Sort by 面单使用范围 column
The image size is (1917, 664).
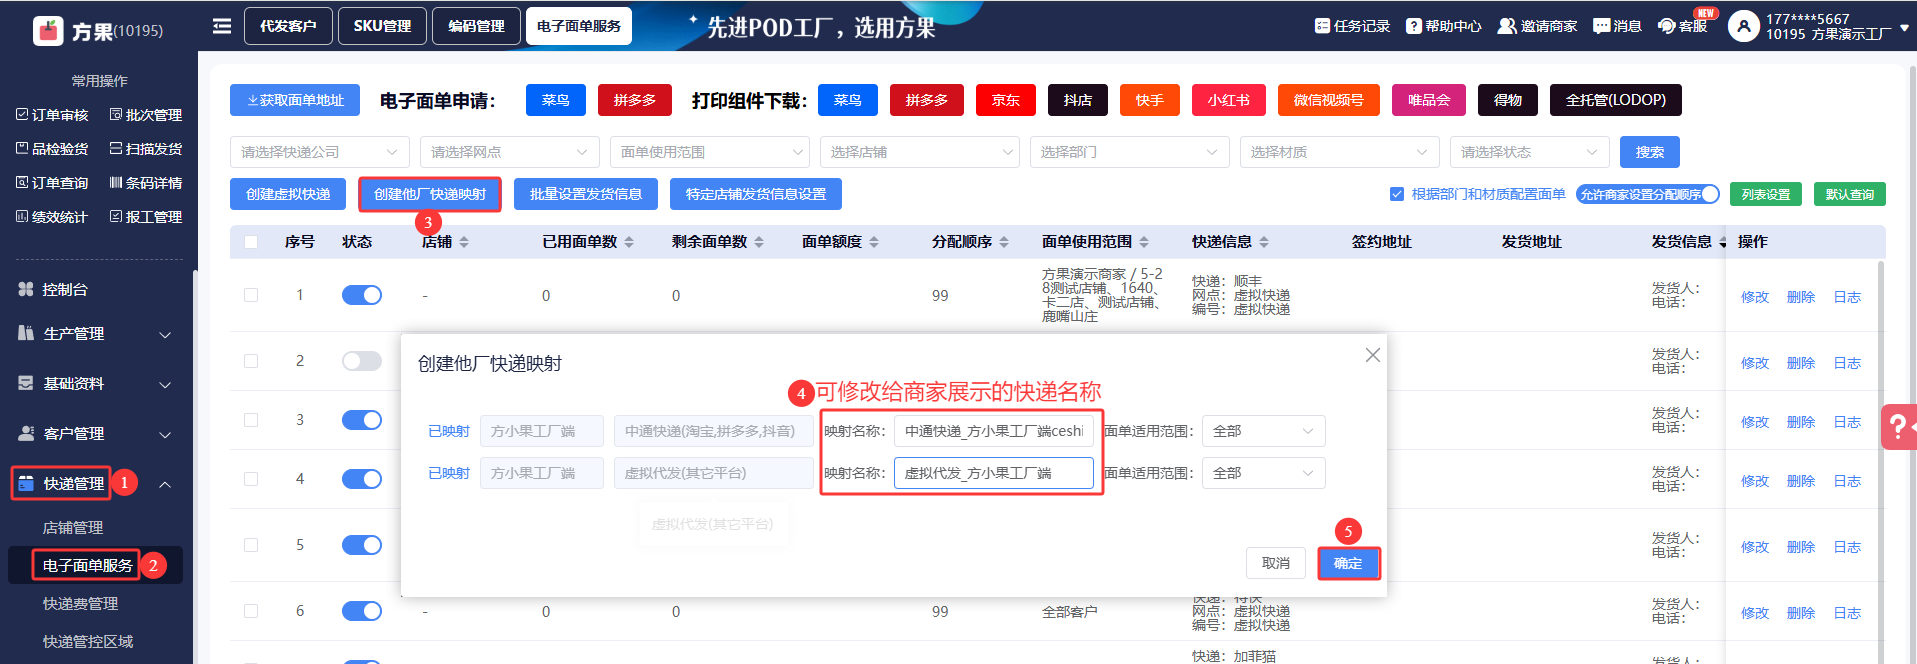(x=1144, y=242)
